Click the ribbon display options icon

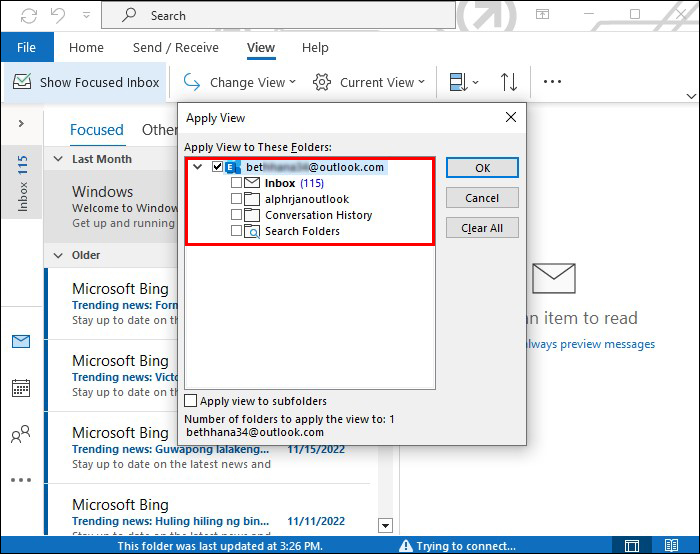[x=542, y=15]
